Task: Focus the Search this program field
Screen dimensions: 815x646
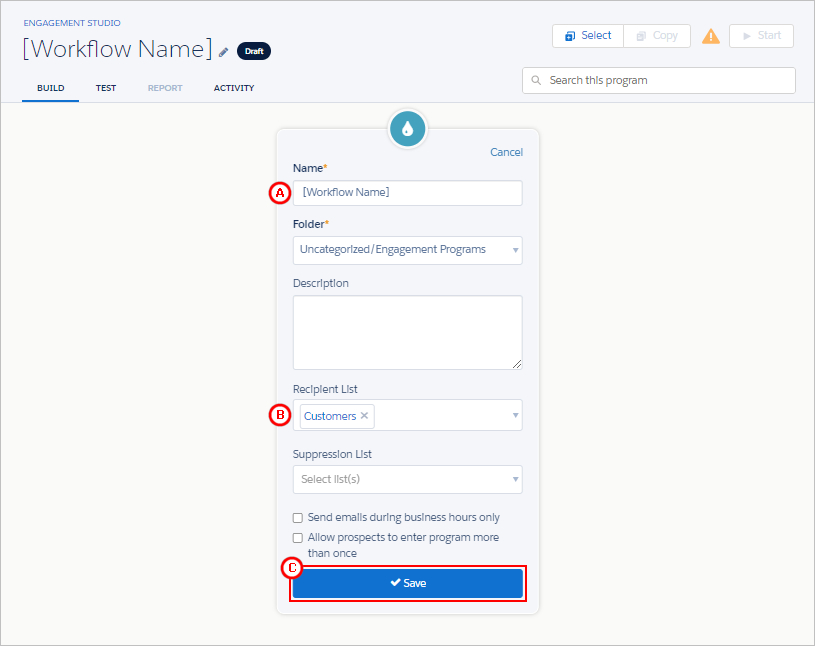Action: [659, 81]
